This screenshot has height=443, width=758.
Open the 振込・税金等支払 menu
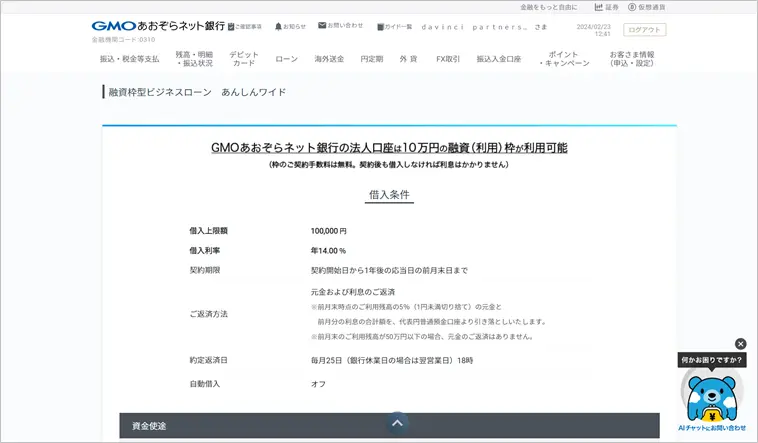click(x=129, y=59)
